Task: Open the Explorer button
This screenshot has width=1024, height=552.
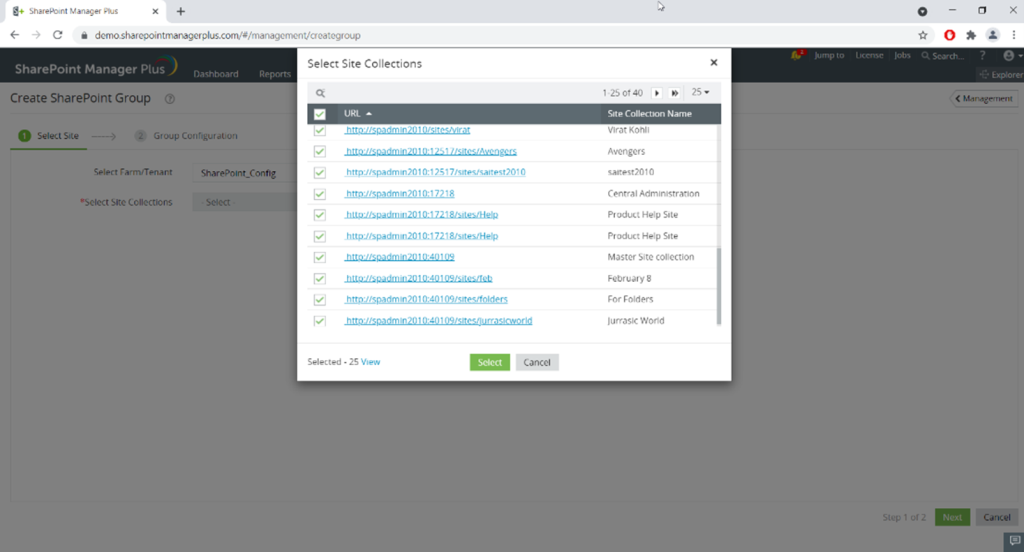Action: coord(1001,74)
